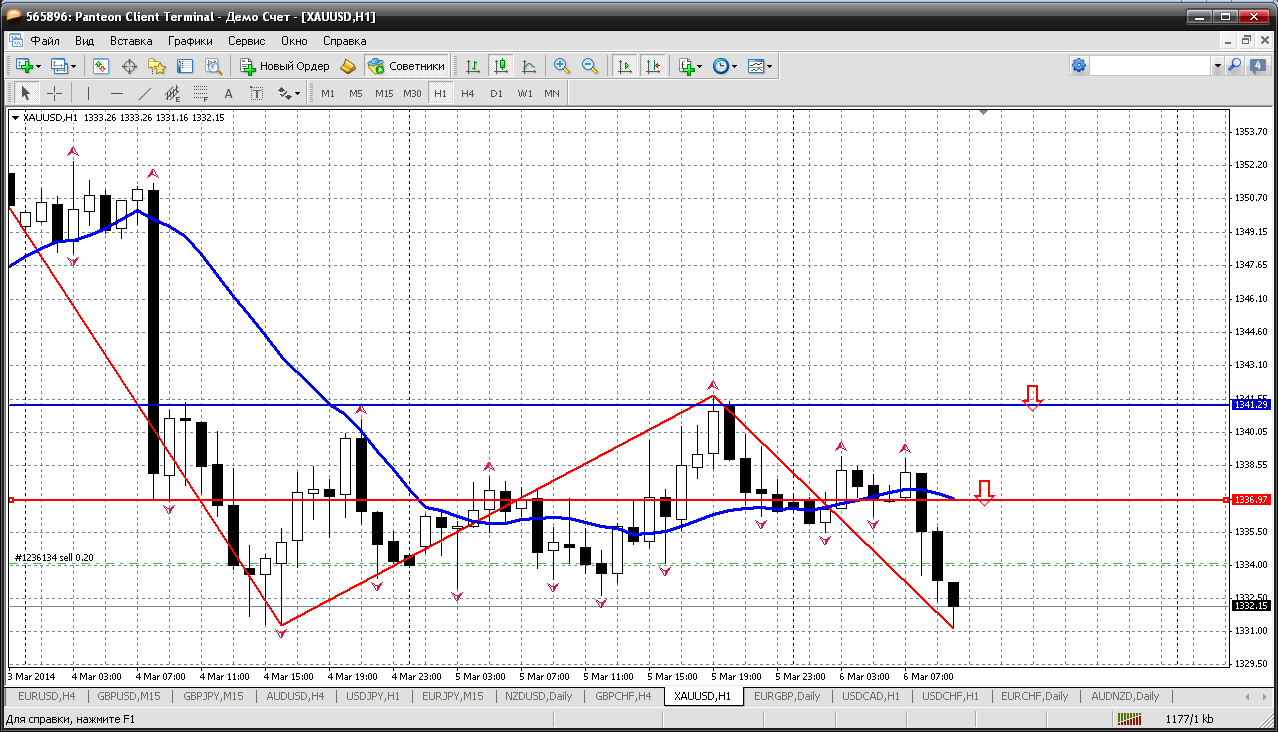Switch to the EURUSD,H4 chart tab
Screen dimensions: 1278x732
(47, 696)
